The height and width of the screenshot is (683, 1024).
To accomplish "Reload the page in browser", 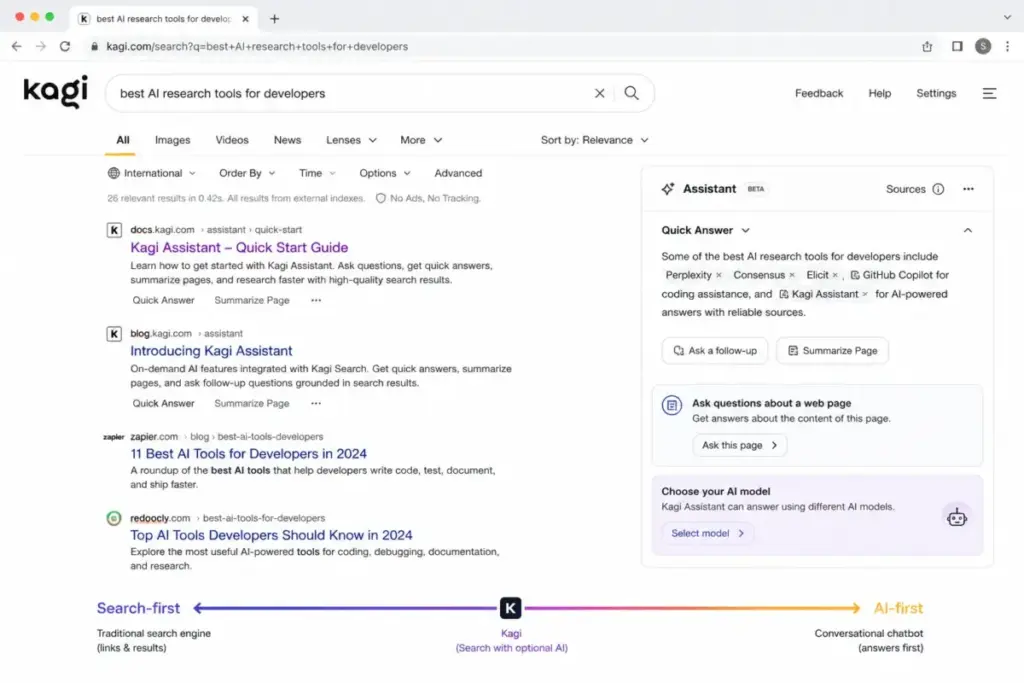I will pos(65,46).
